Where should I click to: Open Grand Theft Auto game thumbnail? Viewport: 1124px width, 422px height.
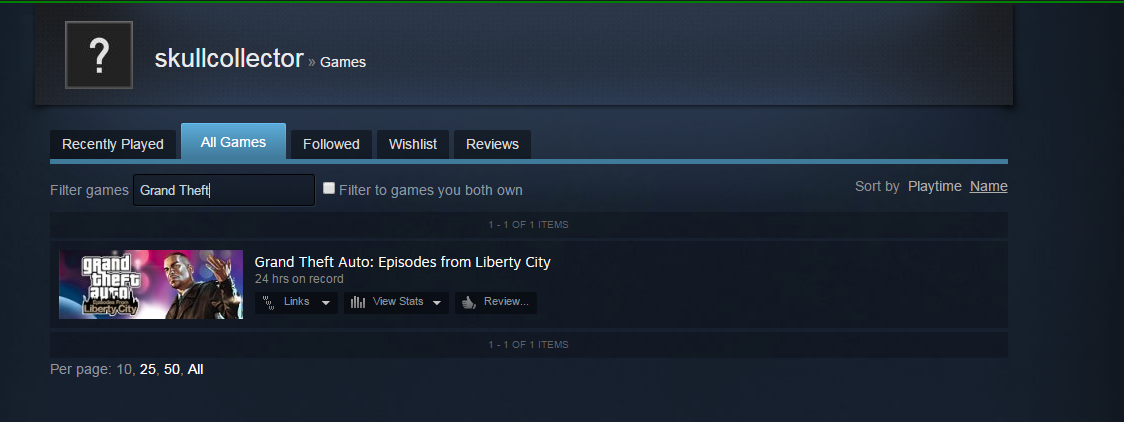tap(151, 284)
